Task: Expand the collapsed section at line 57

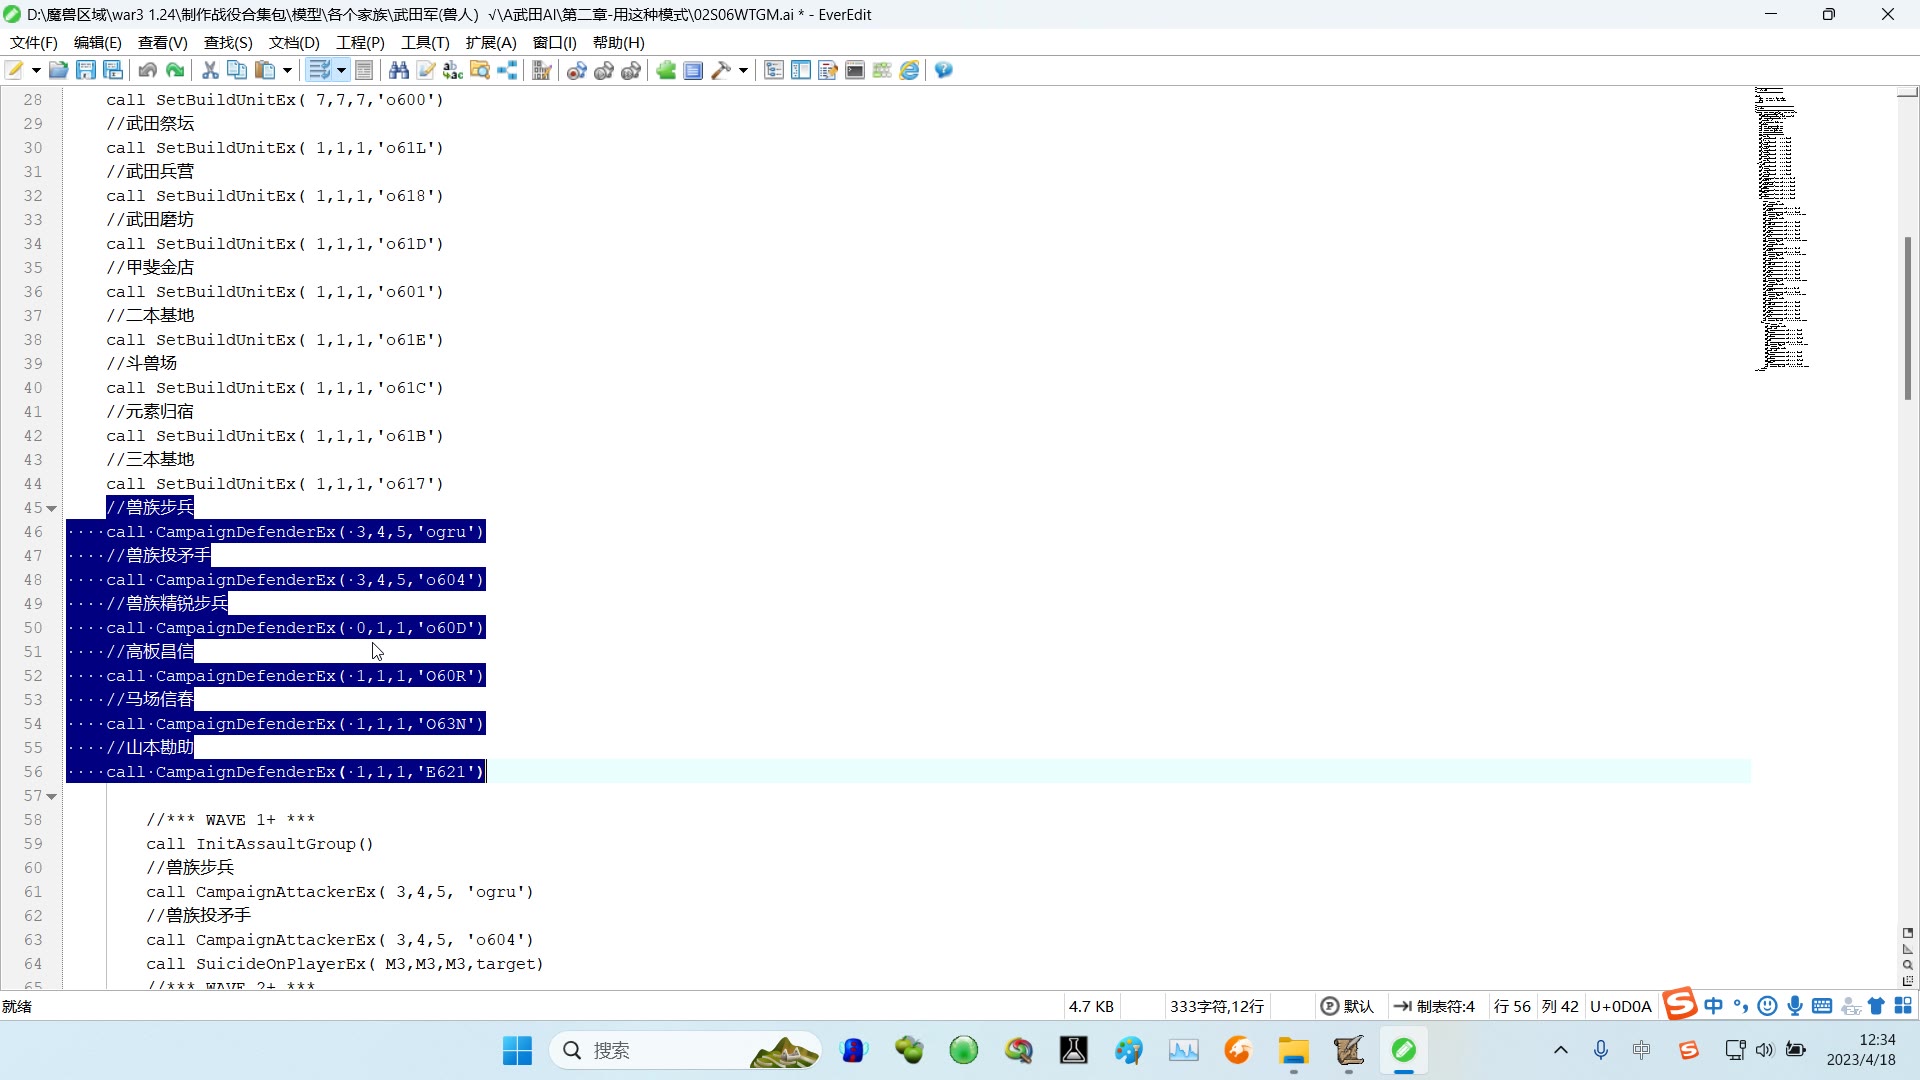Action: [53, 795]
